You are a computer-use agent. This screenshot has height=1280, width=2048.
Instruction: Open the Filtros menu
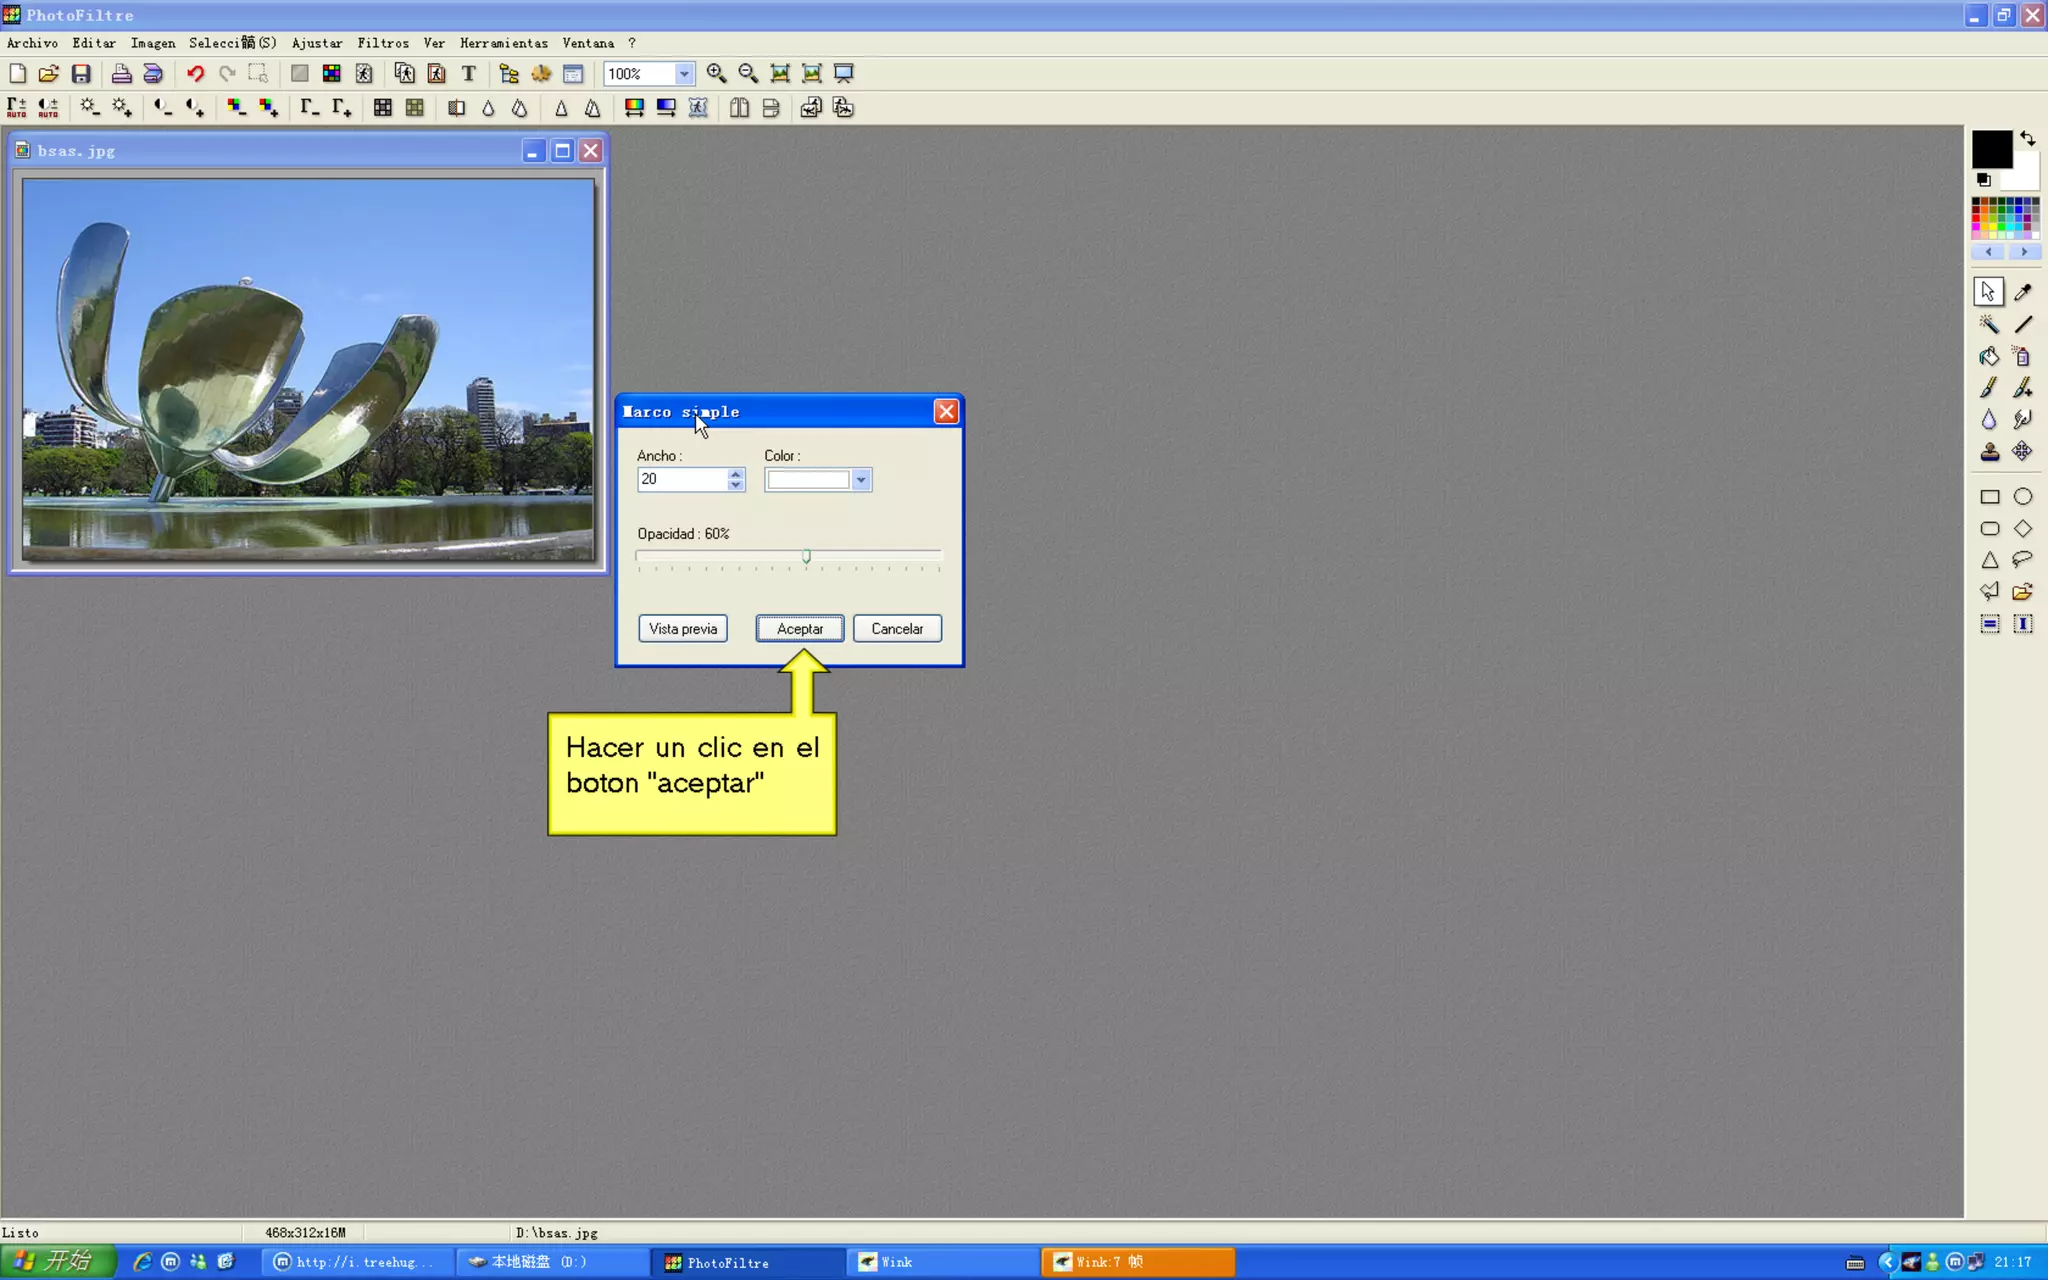(x=383, y=43)
